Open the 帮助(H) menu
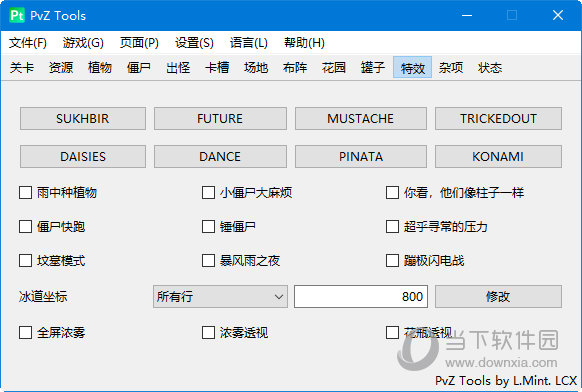The width and height of the screenshot is (582, 392). coord(304,43)
